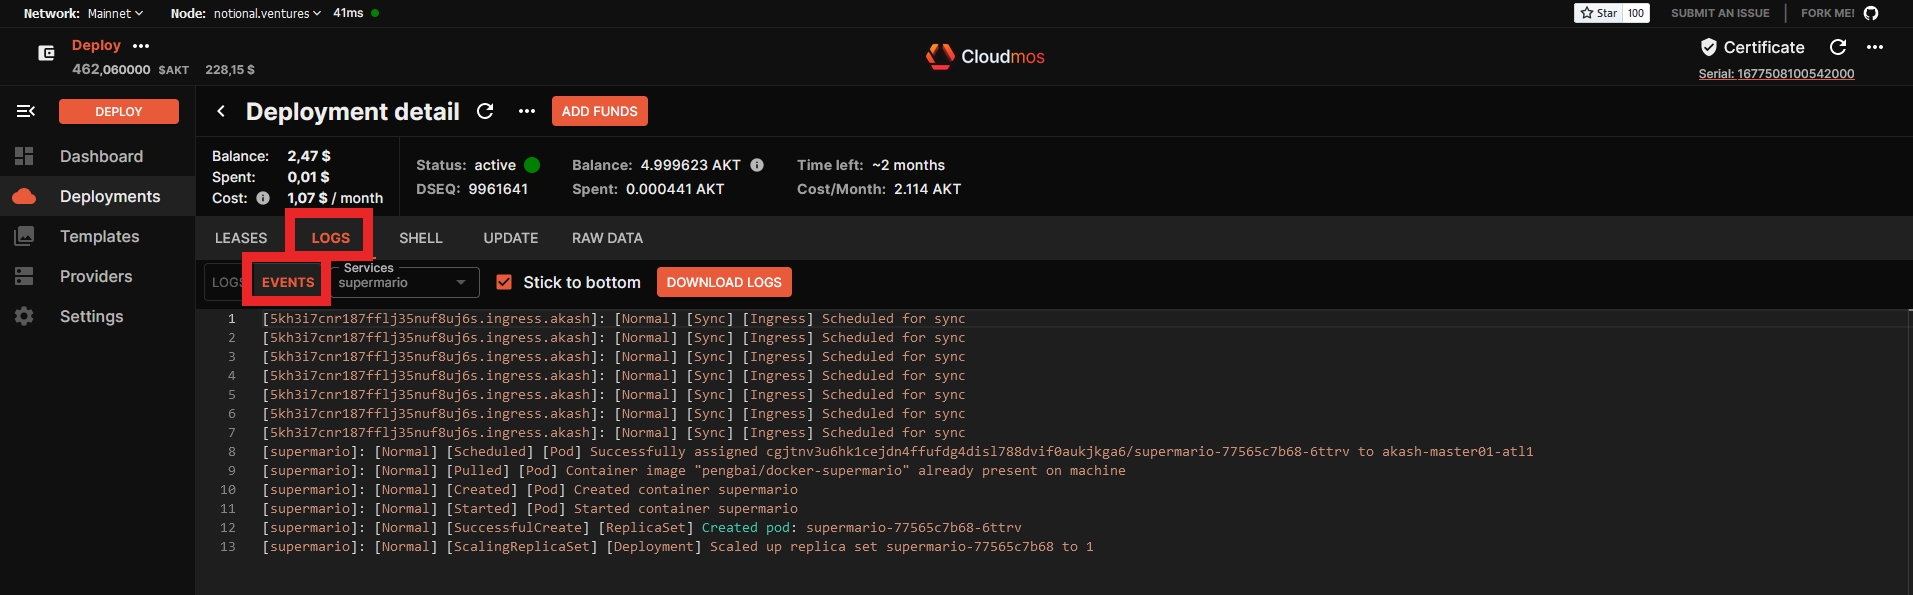
Task: Switch to the LEASES tab
Action: [241, 238]
